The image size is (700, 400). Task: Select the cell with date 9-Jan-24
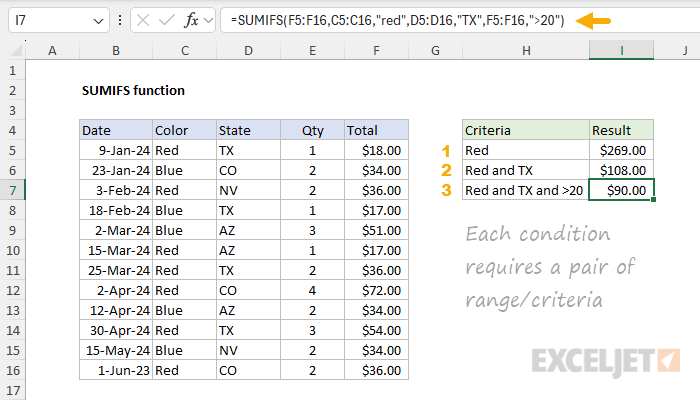[116, 150]
